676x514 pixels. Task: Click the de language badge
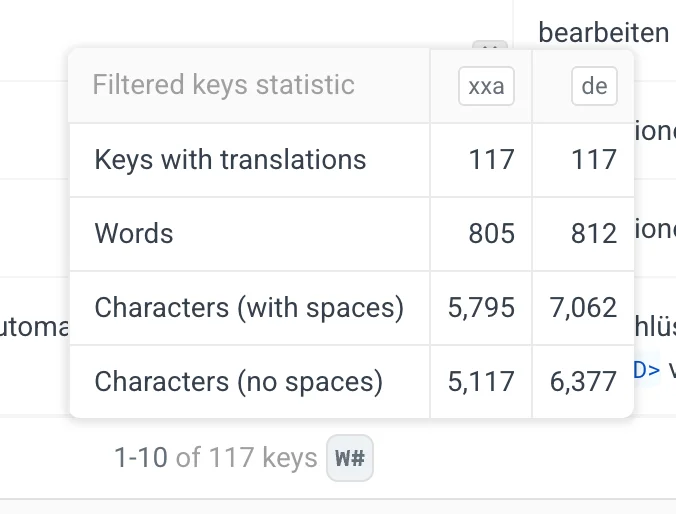click(594, 86)
